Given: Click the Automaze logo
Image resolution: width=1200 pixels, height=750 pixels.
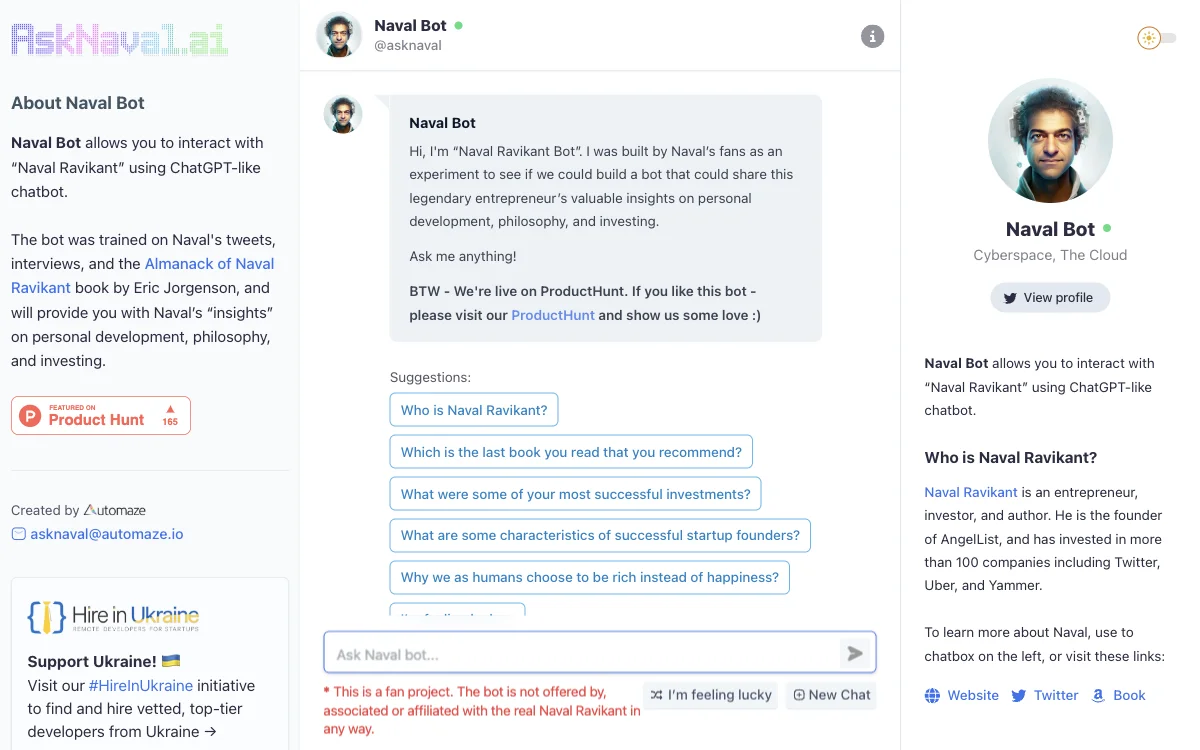Looking at the screenshot, I should [115, 510].
